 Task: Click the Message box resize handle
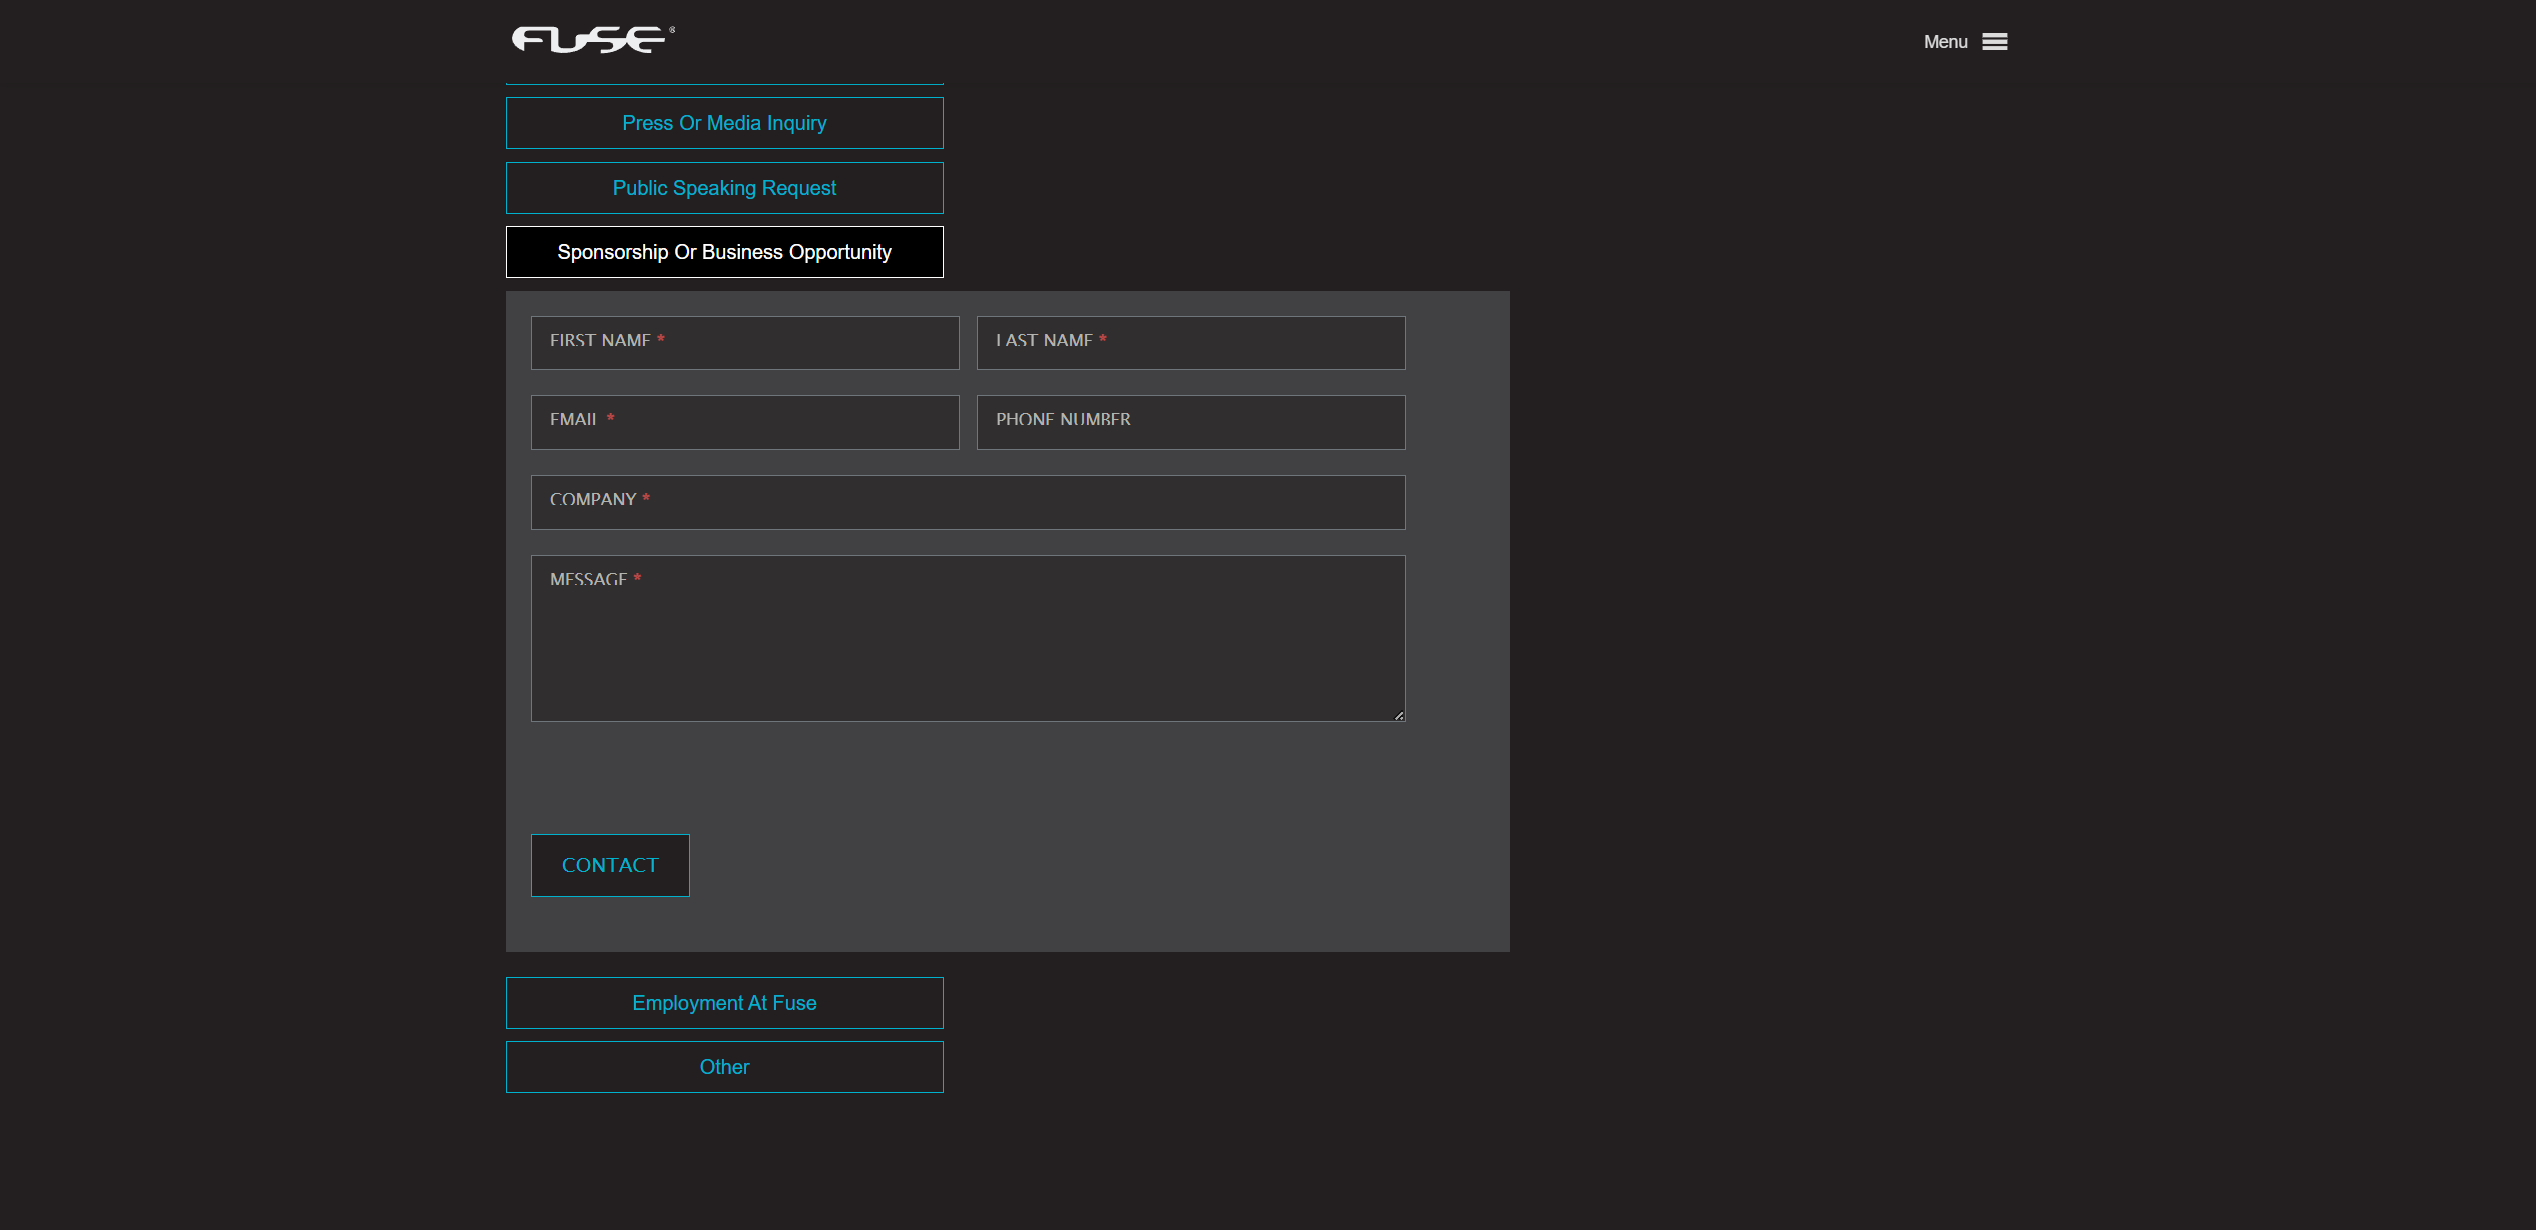tap(1398, 715)
